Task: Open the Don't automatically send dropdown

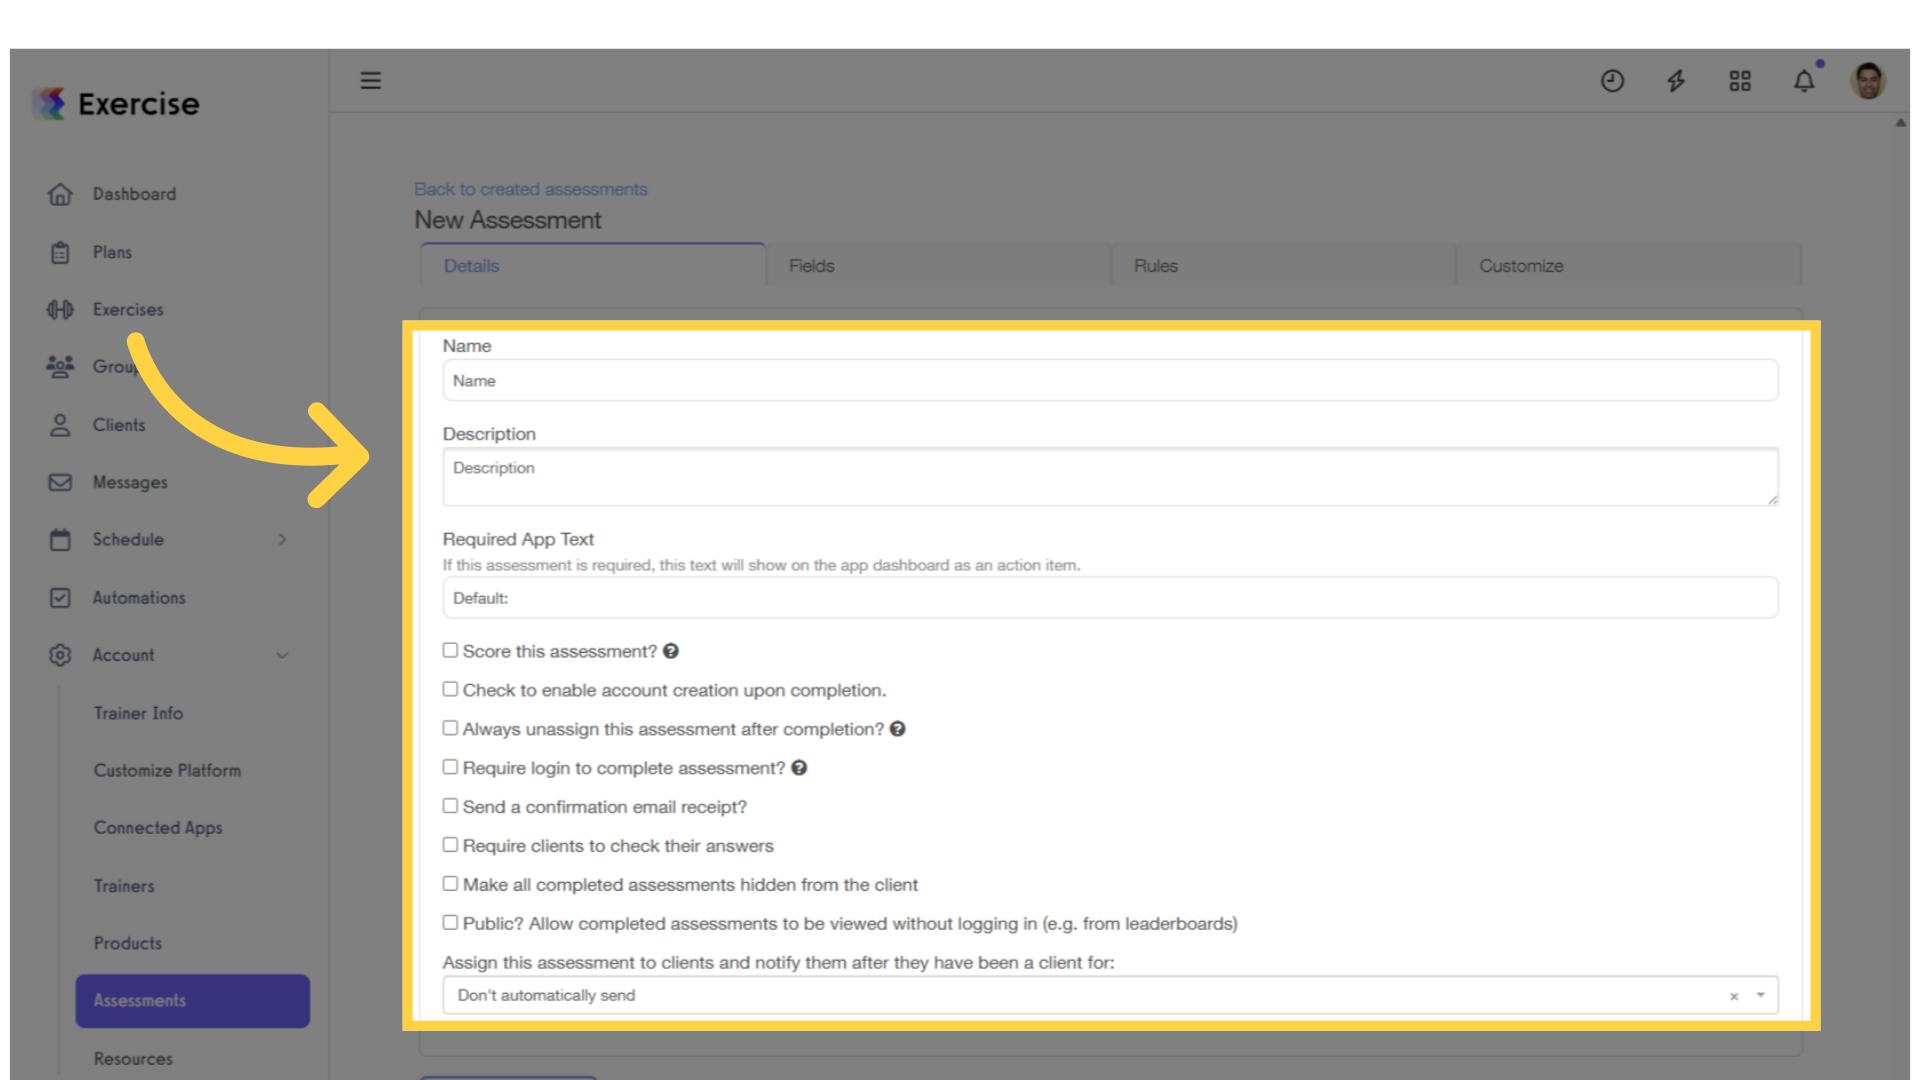Action: click(1110, 996)
